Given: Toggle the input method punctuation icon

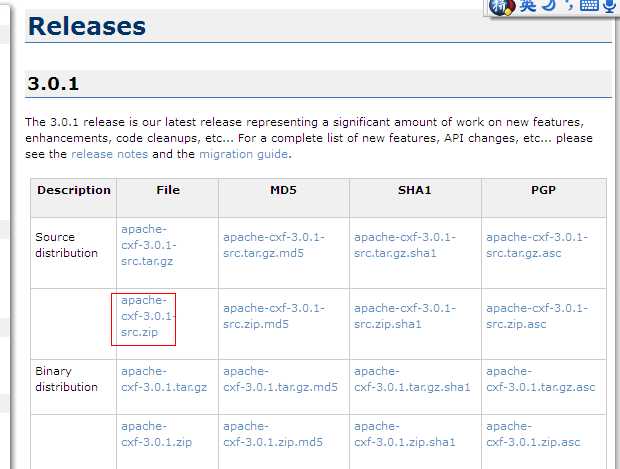Looking at the screenshot, I should point(569,5).
